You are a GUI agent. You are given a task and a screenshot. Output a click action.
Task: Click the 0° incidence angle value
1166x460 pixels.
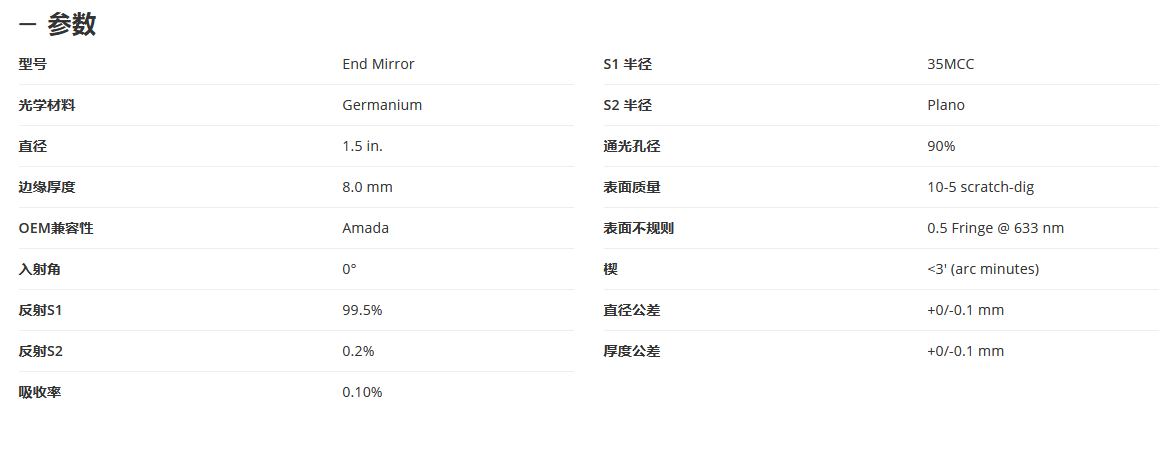[350, 269]
